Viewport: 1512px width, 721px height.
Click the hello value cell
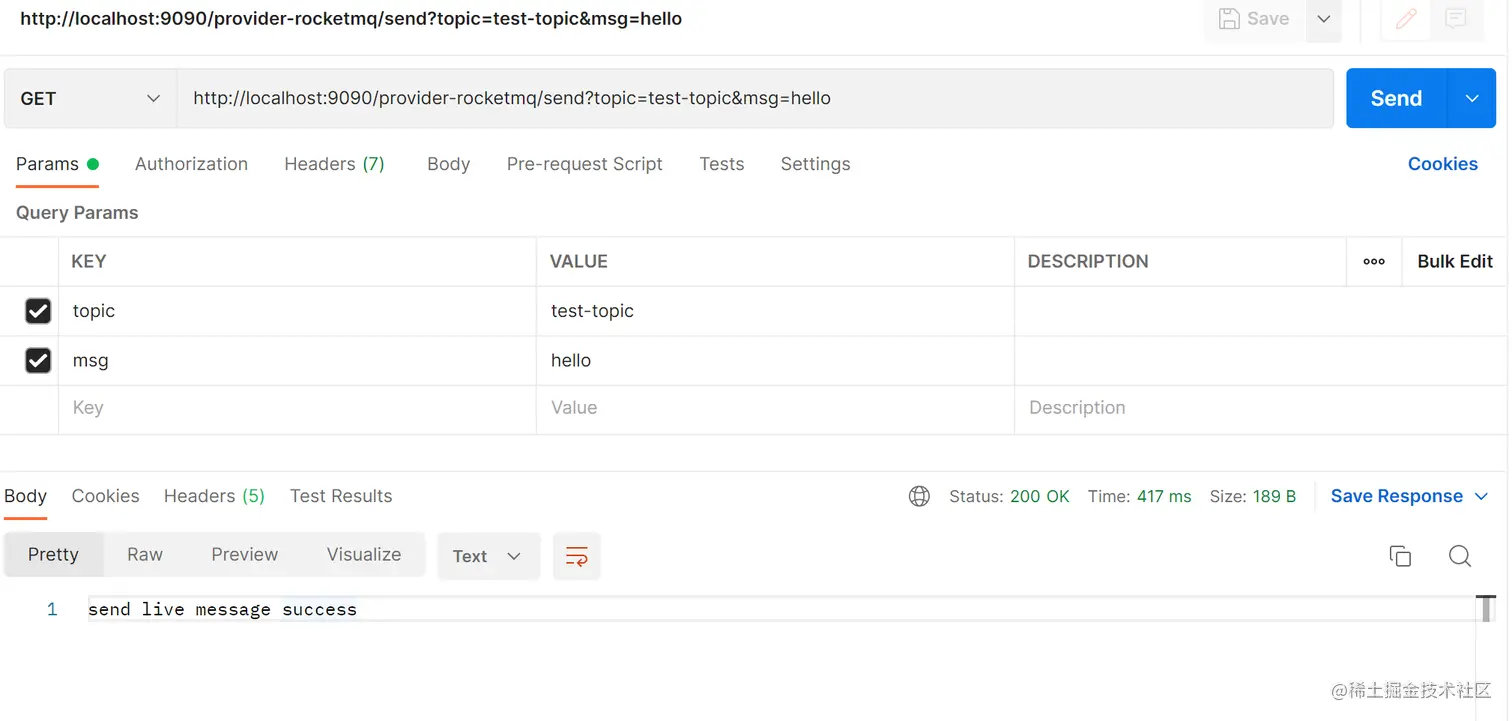[775, 360]
